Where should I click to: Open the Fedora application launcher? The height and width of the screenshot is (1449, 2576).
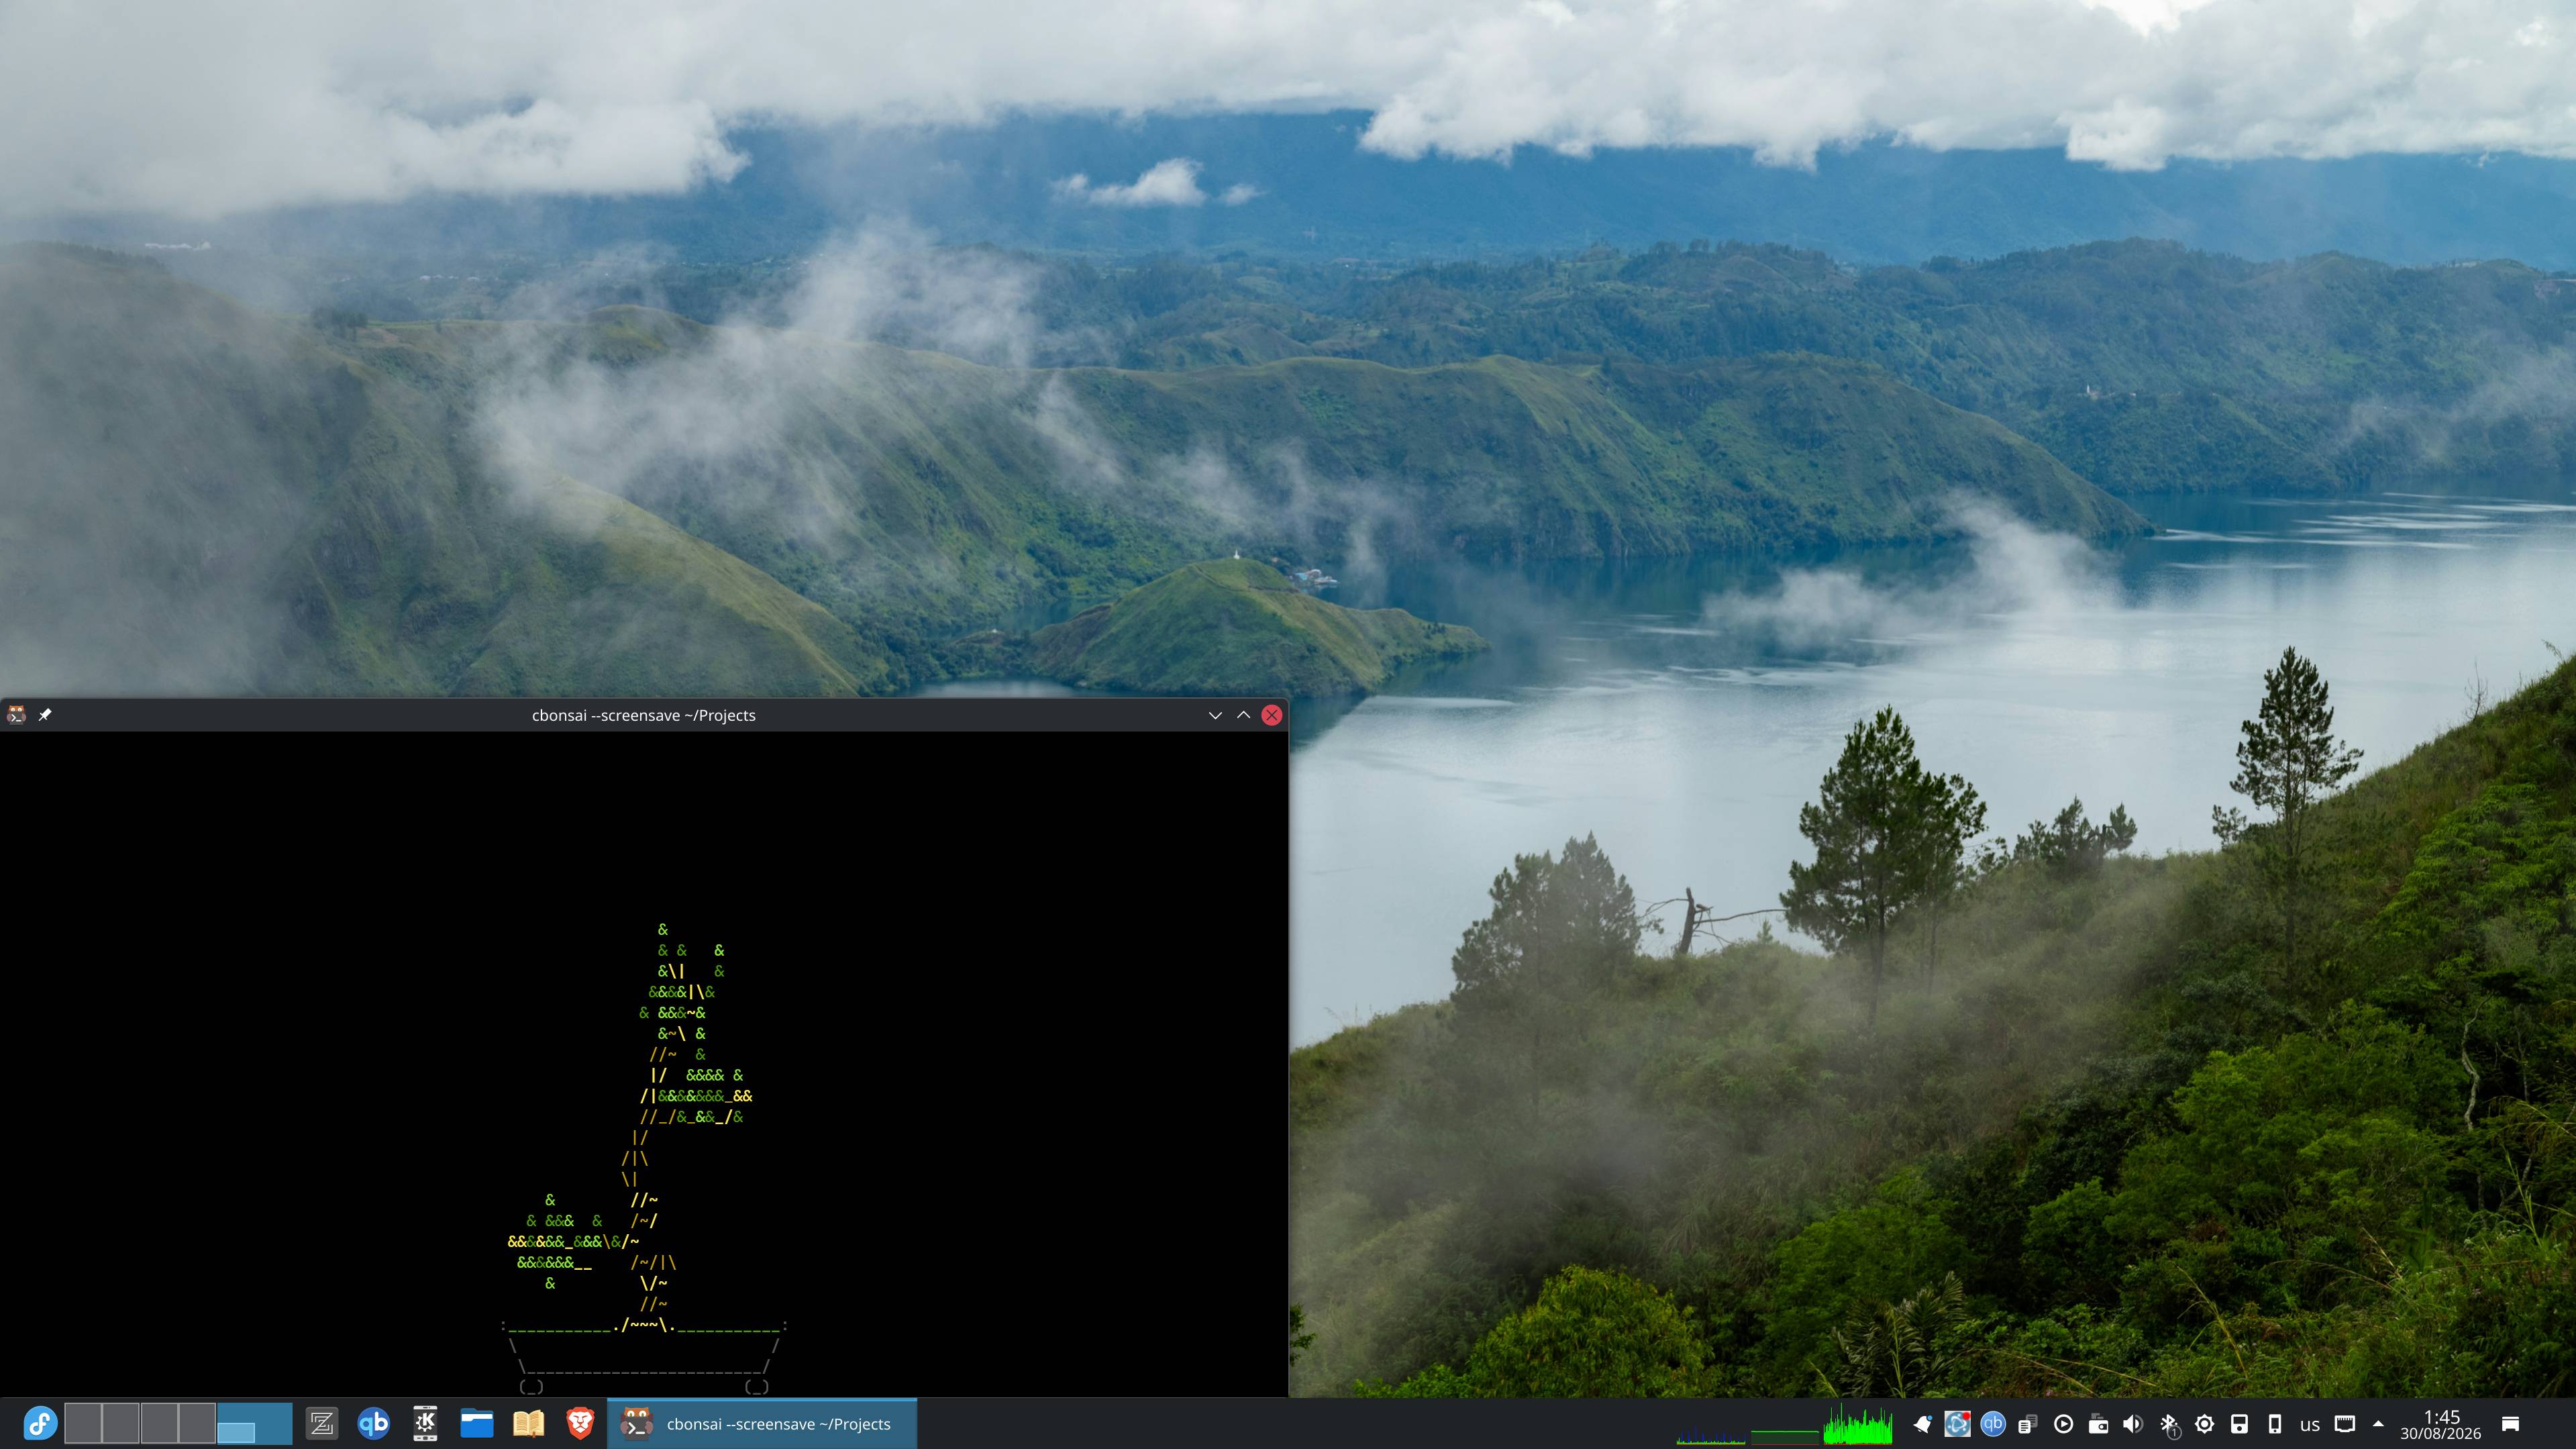coord(40,1423)
